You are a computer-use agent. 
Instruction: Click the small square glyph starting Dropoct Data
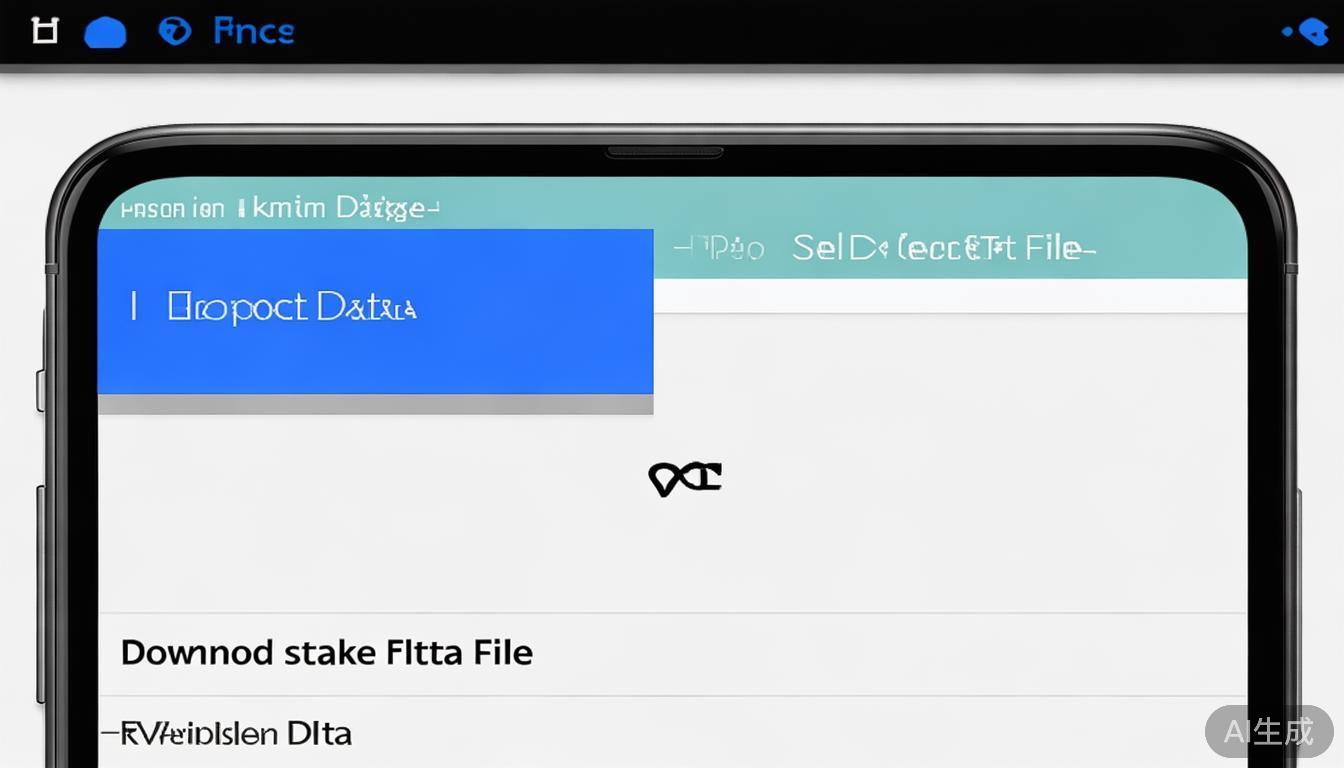click(x=178, y=306)
